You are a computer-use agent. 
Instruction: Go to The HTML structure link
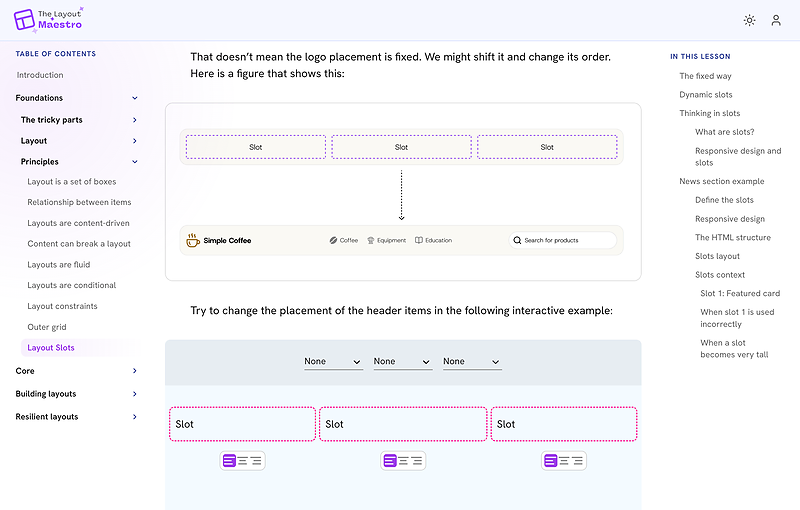[x=733, y=238]
